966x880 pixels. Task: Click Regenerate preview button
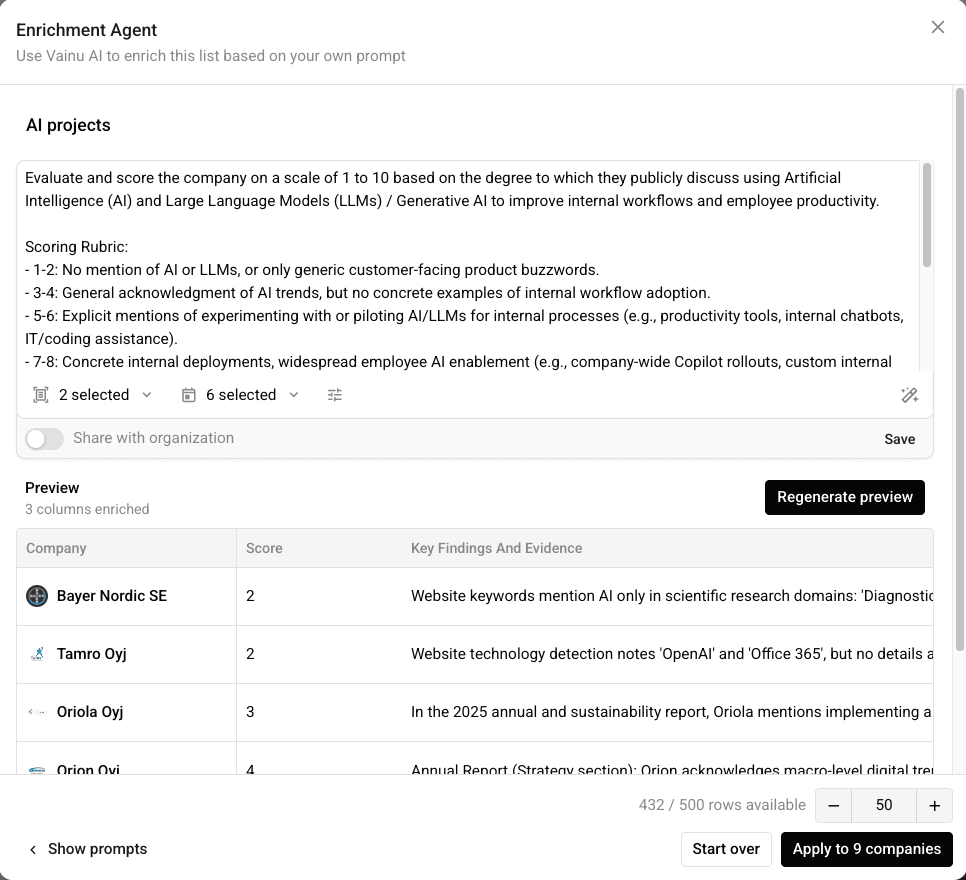(845, 497)
